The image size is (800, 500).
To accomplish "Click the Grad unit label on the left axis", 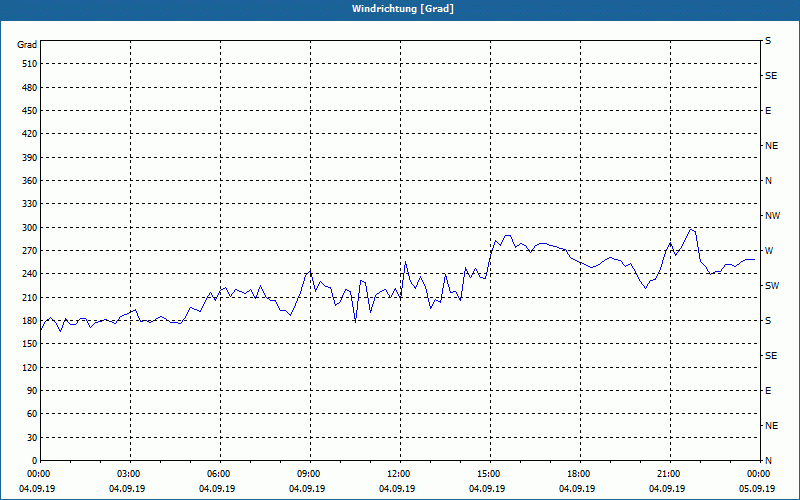I will click(x=27, y=45).
